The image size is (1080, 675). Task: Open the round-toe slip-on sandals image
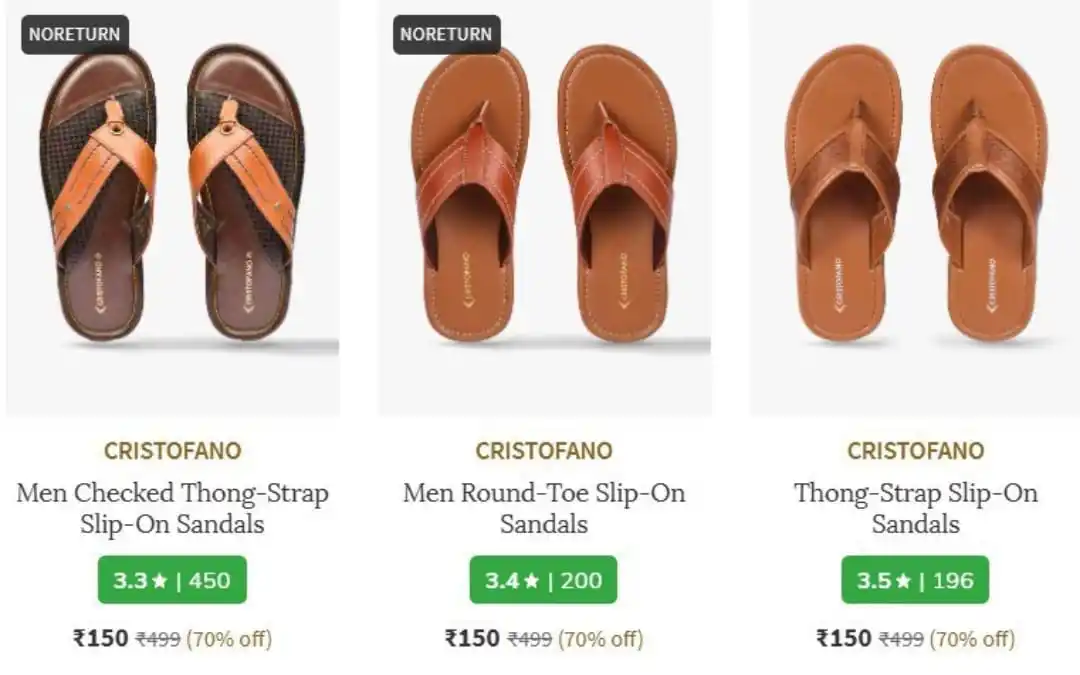(545, 208)
